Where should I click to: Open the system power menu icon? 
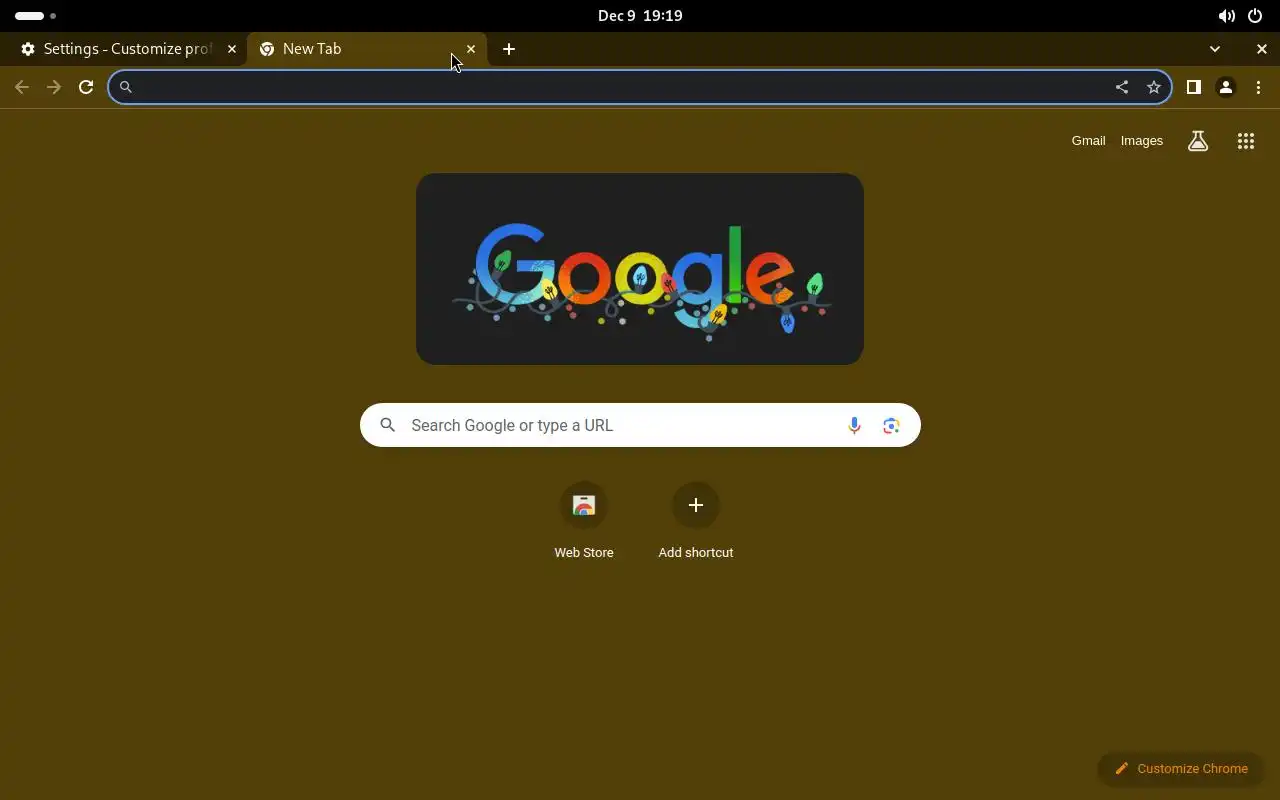pos(1255,16)
